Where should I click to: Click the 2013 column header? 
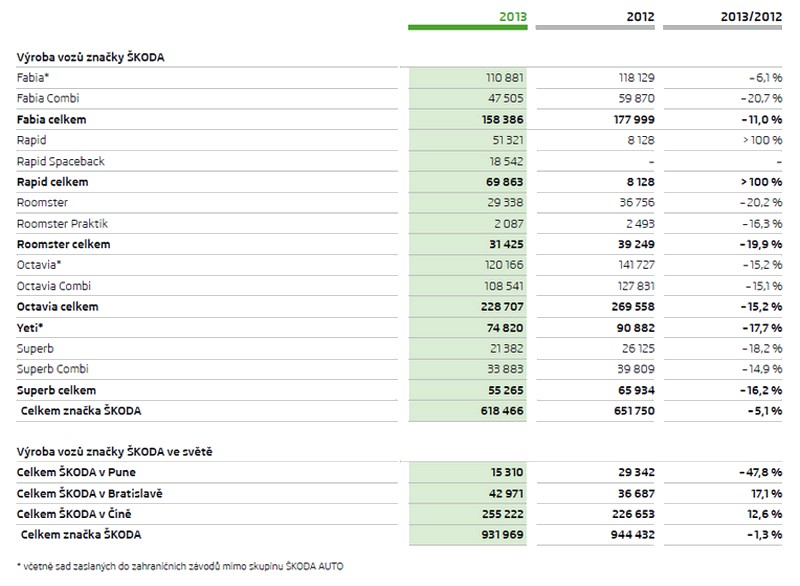click(513, 17)
